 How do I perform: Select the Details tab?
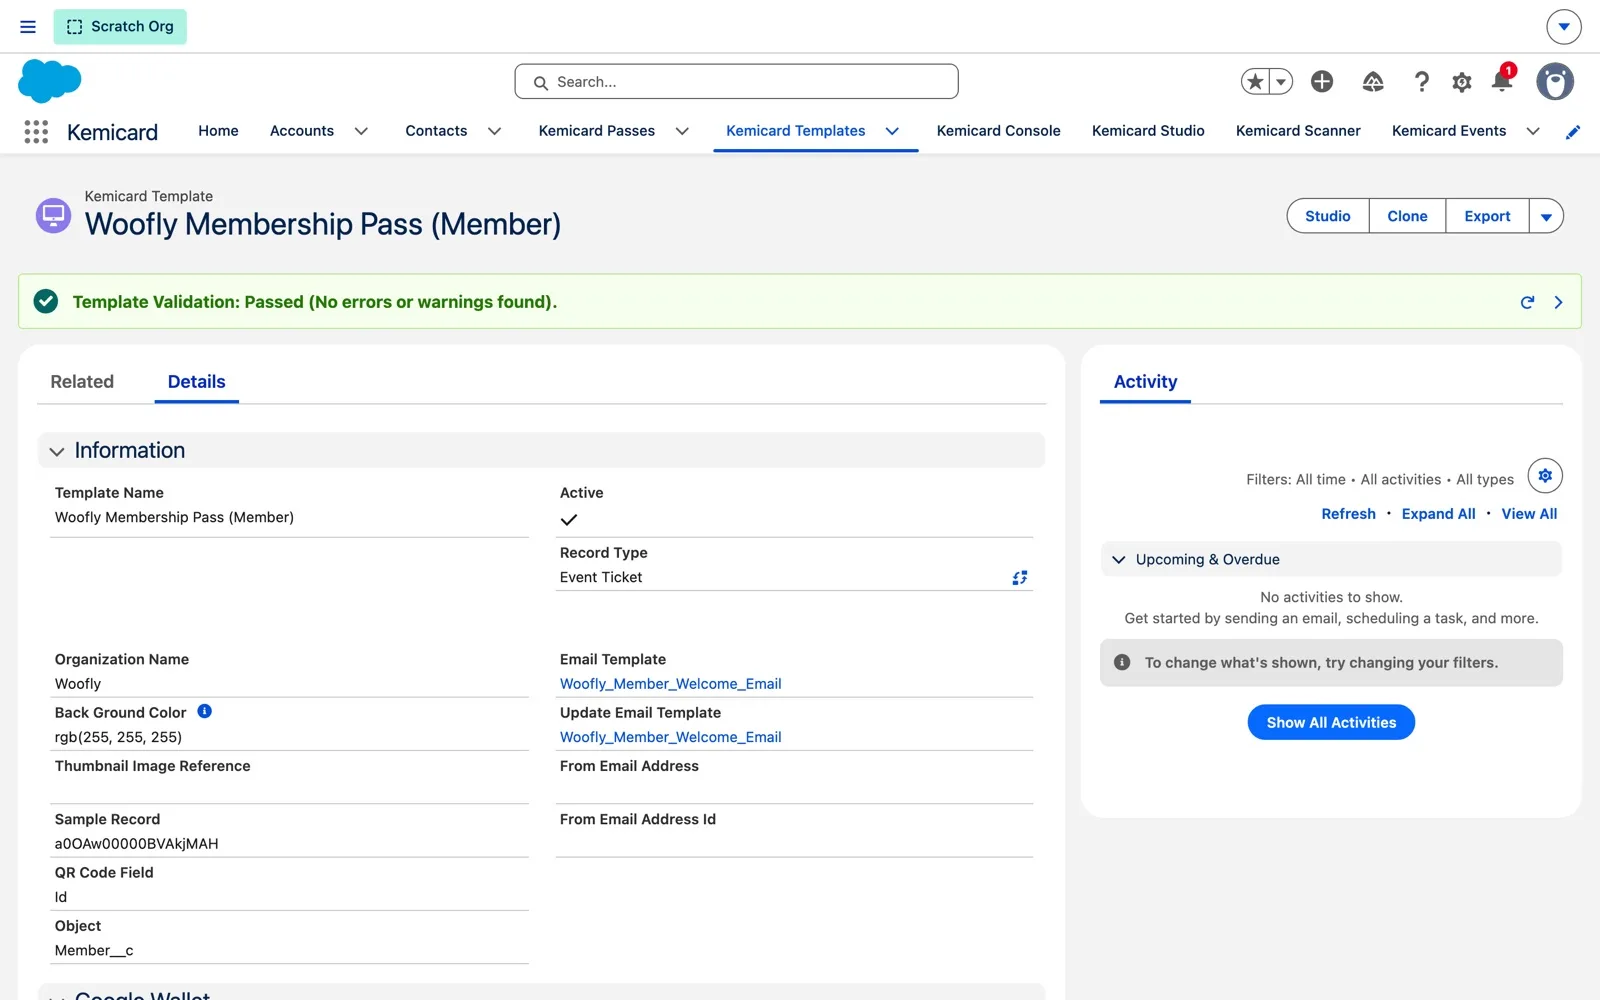pyautogui.click(x=196, y=382)
